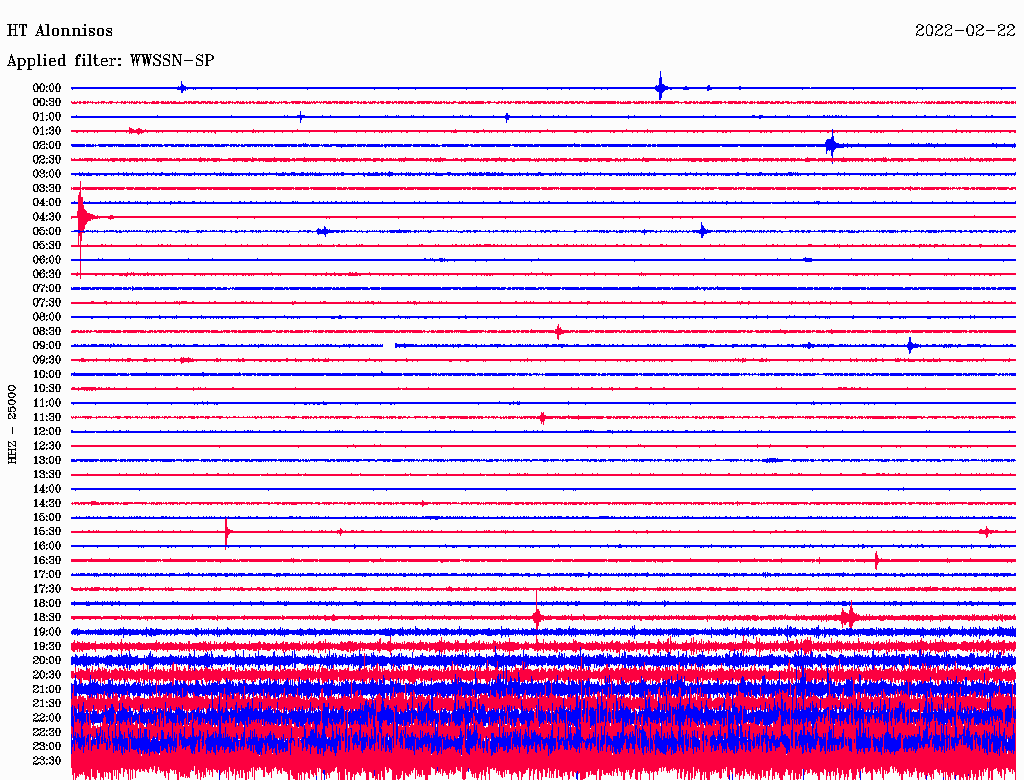The width and height of the screenshot is (1024, 780).
Task: Click the red event on the 08:30 trace
Action: pos(558,332)
